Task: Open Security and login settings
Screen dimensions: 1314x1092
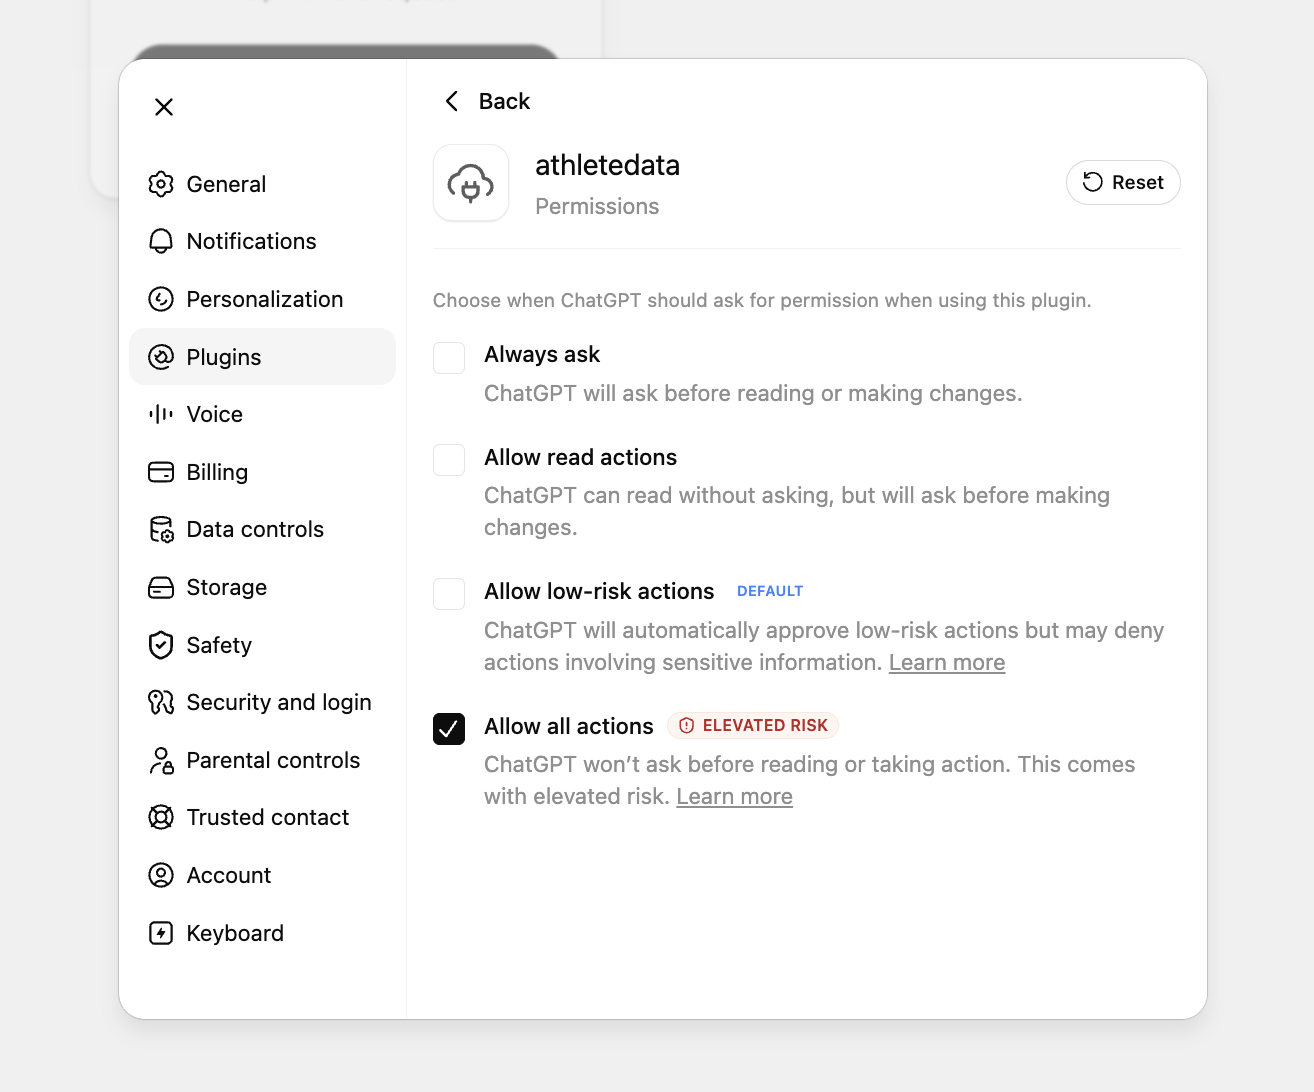Action: [263, 702]
